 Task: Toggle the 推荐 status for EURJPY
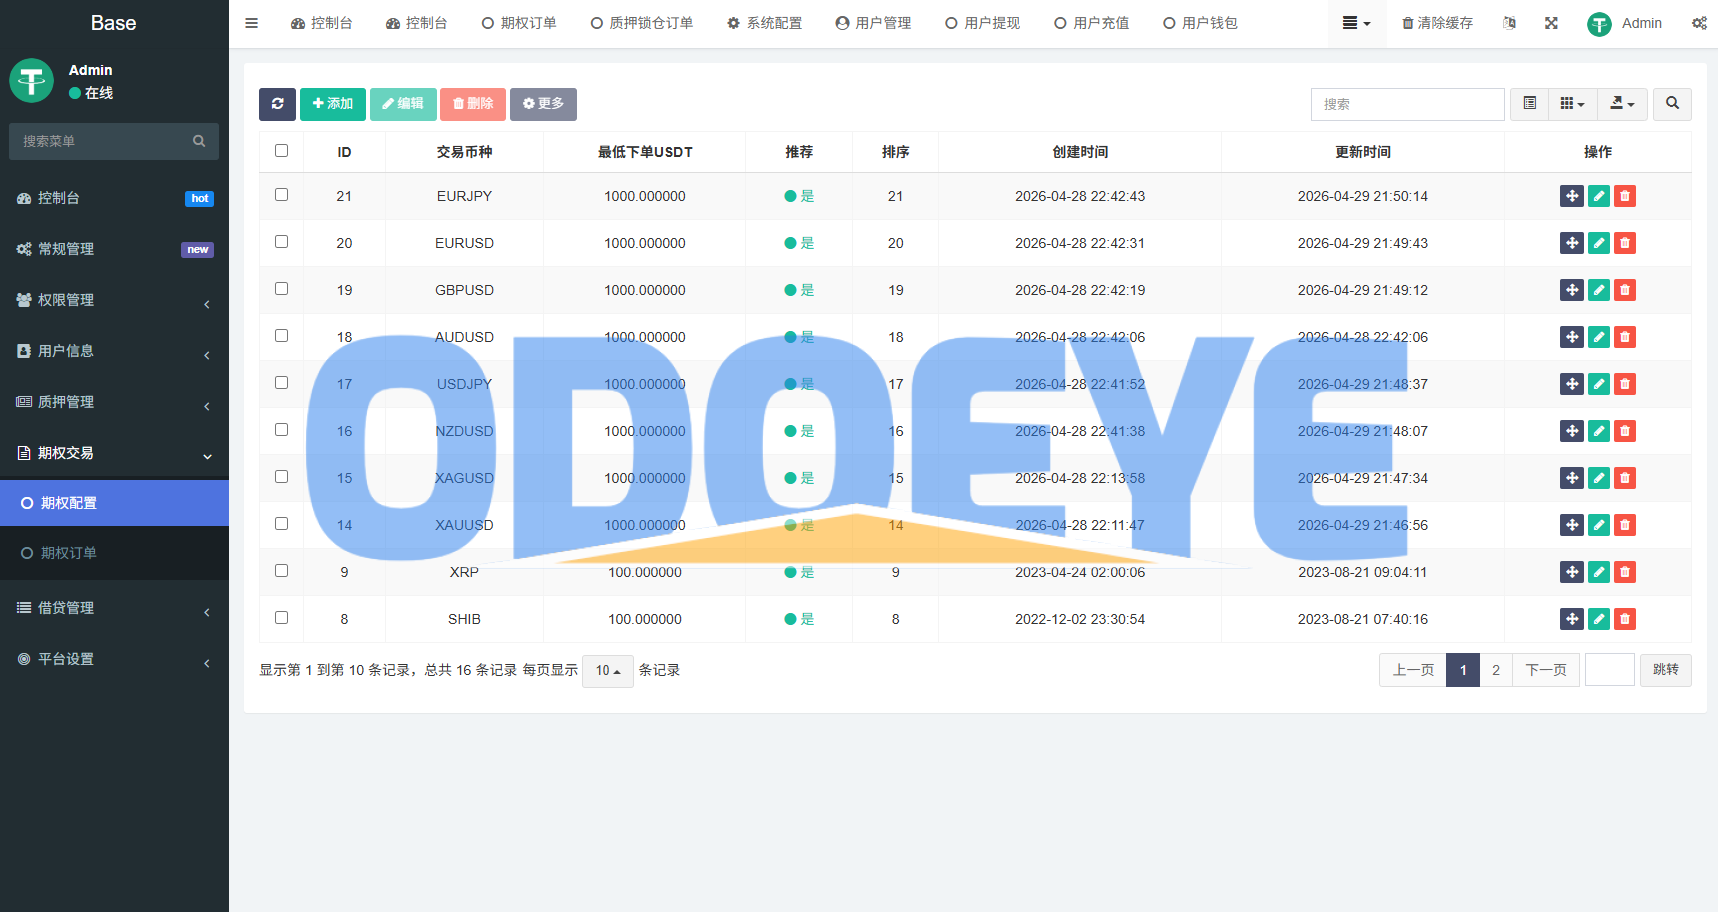[x=799, y=196]
